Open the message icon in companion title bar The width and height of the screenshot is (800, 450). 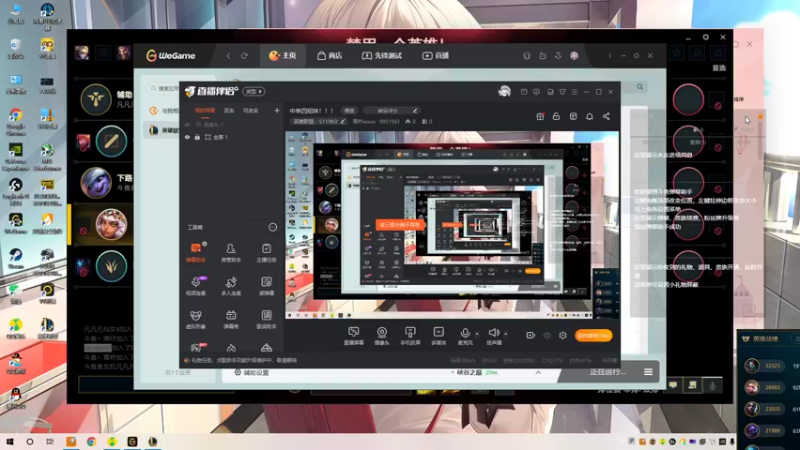point(536,92)
